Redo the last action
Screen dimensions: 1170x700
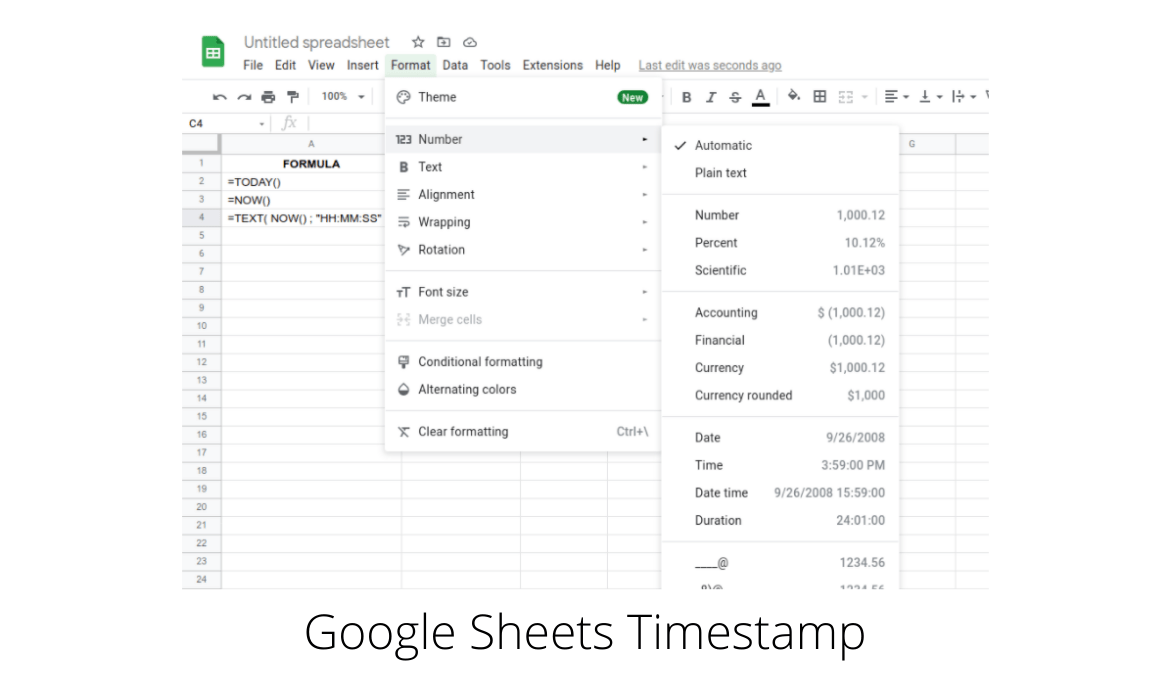click(x=244, y=97)
